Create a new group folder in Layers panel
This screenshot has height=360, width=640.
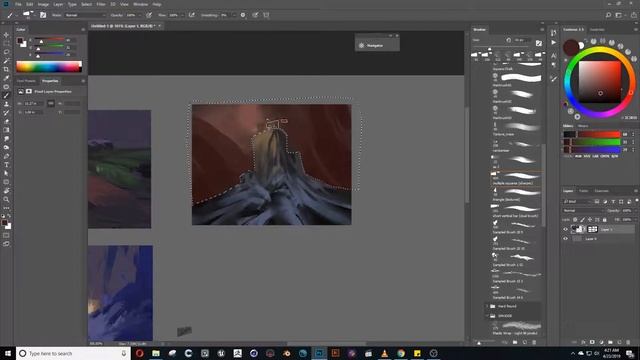pos(610,342)
